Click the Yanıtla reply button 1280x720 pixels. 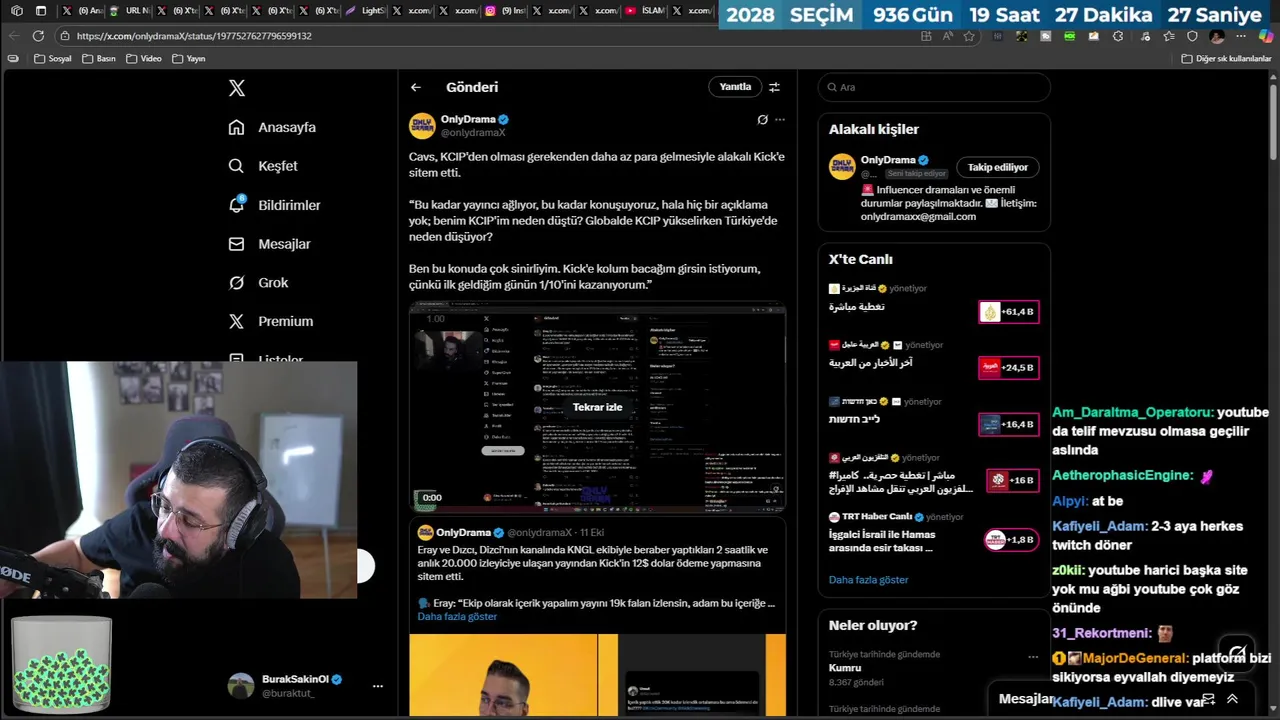coord(735,87)
